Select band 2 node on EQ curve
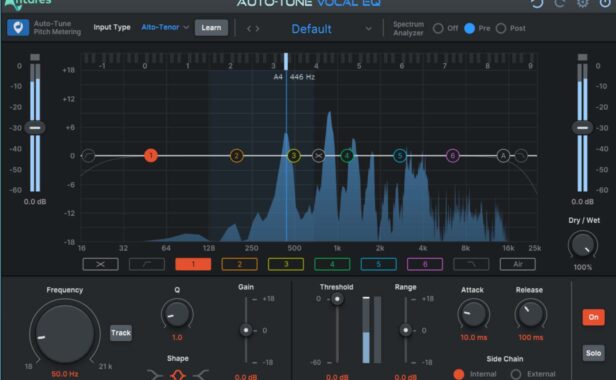The width and height of the screenshot is (616, 380). pyautogui.click(x=236, y=156)
